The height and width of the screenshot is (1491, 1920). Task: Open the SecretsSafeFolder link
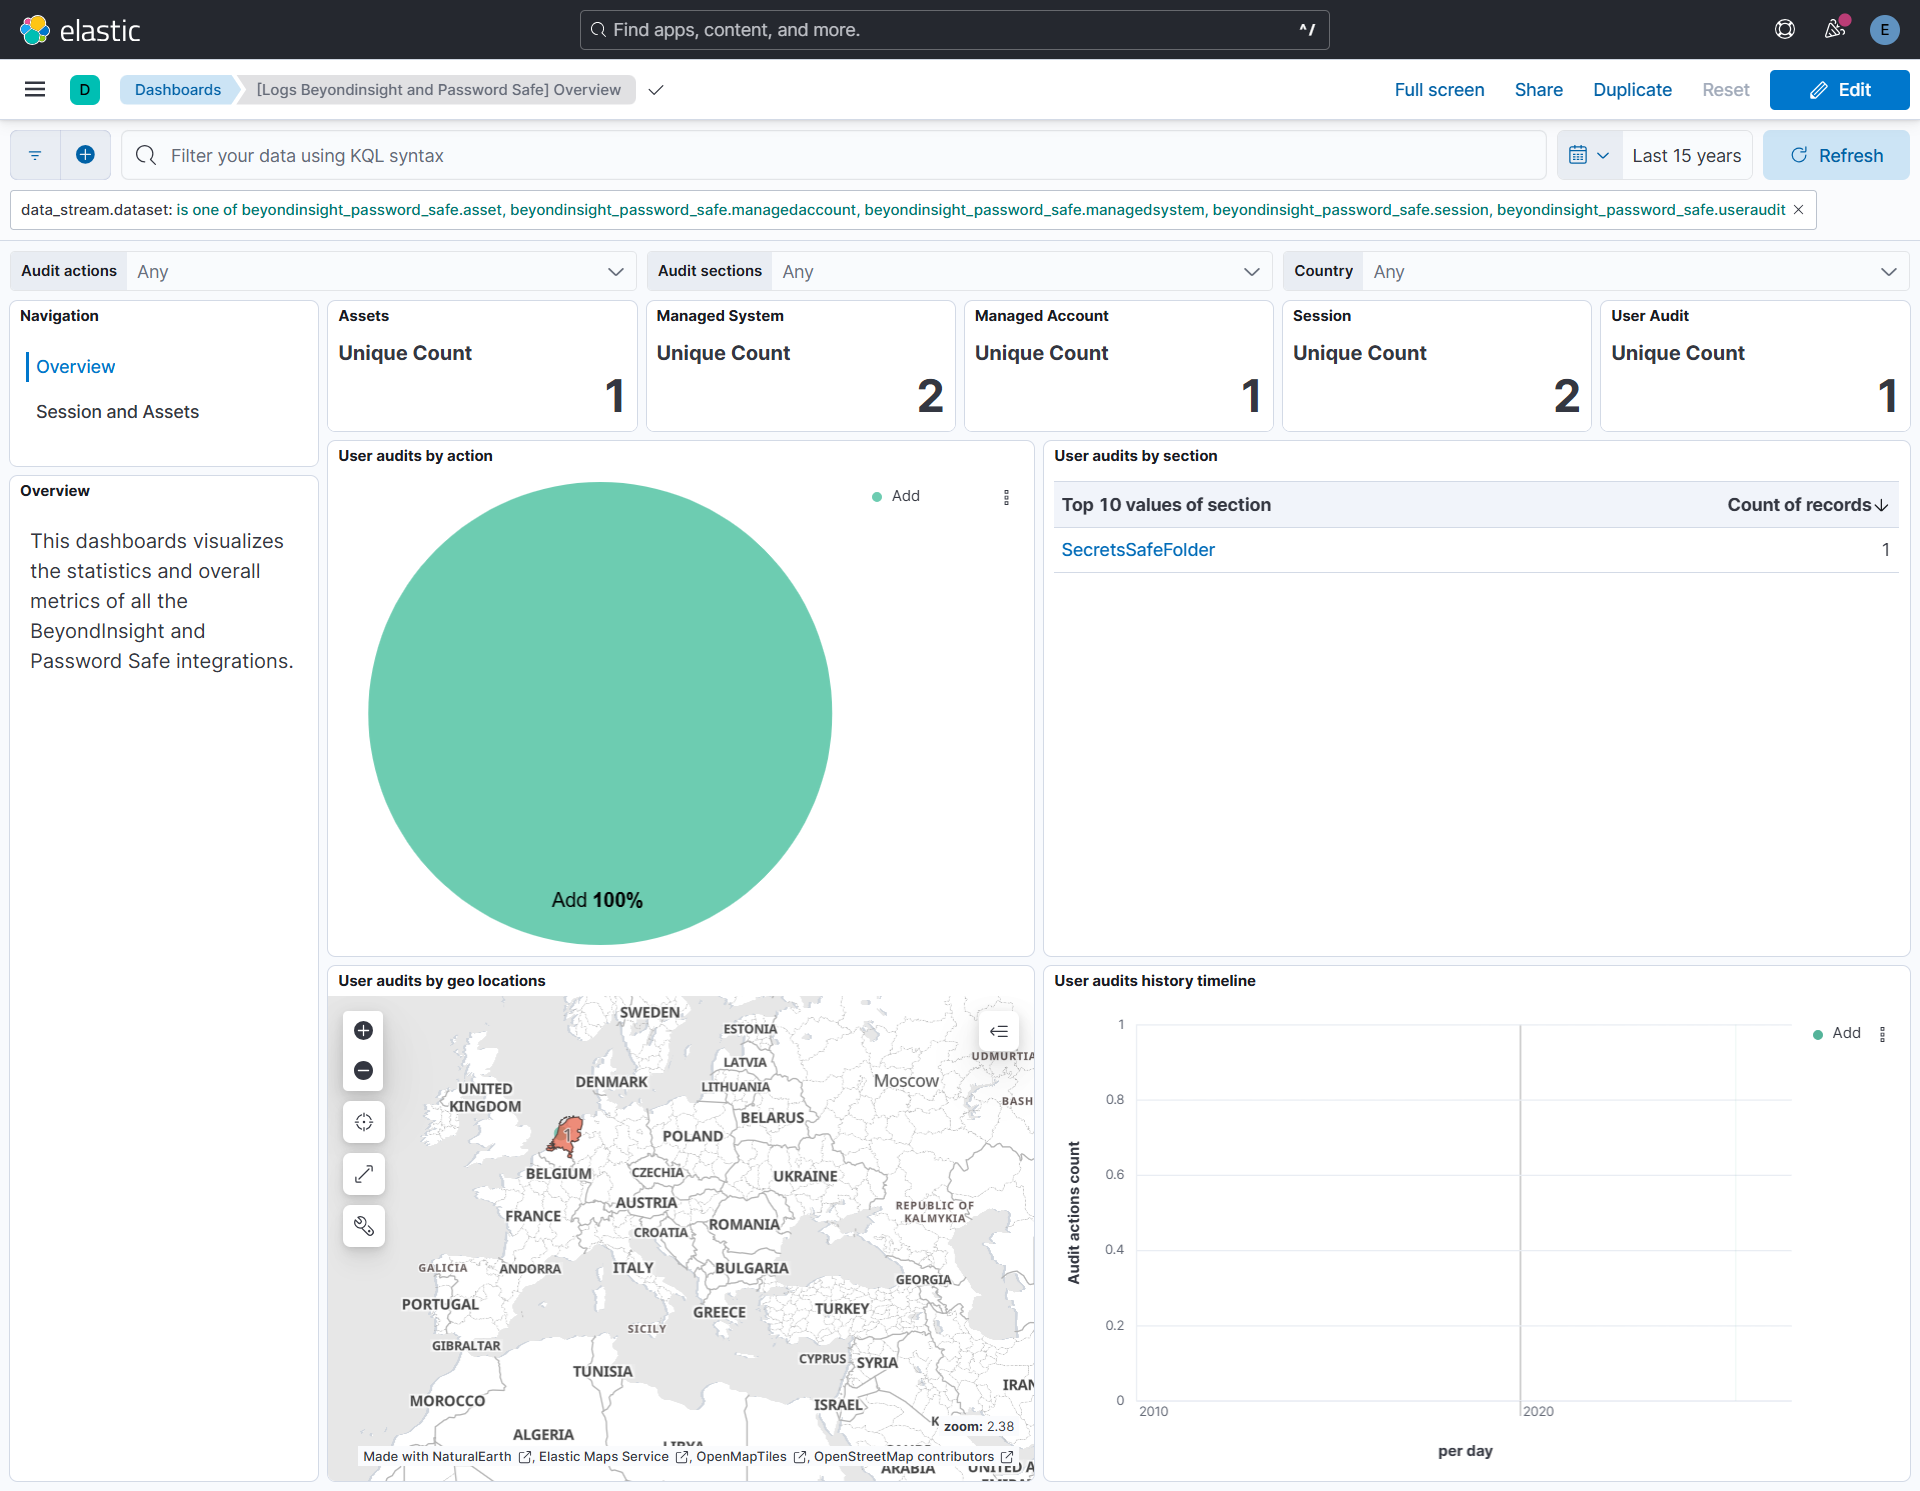pos(1138,550)
